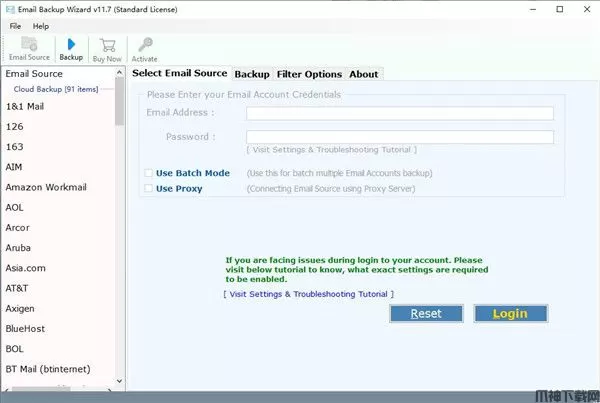Click the Login button
The image size is (600, 403).
pos(510,313)
